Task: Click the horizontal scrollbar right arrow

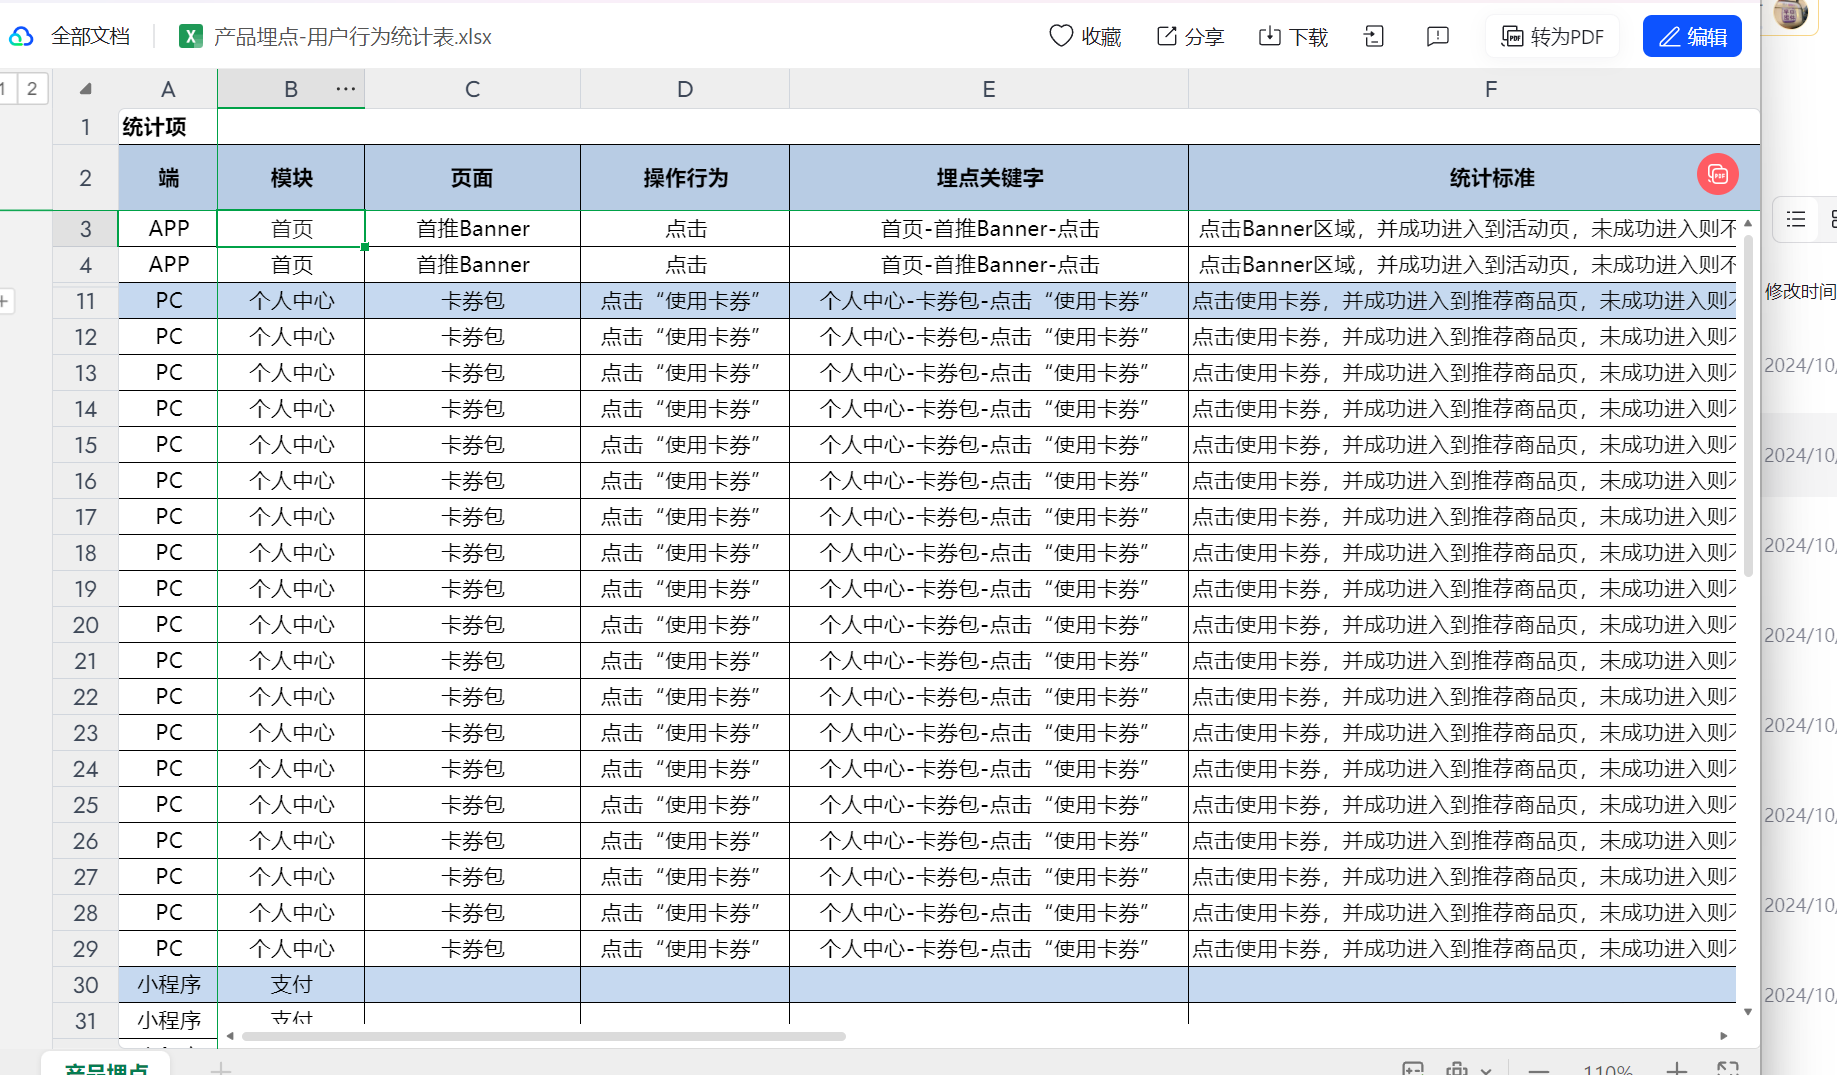Action: 1724,1036
